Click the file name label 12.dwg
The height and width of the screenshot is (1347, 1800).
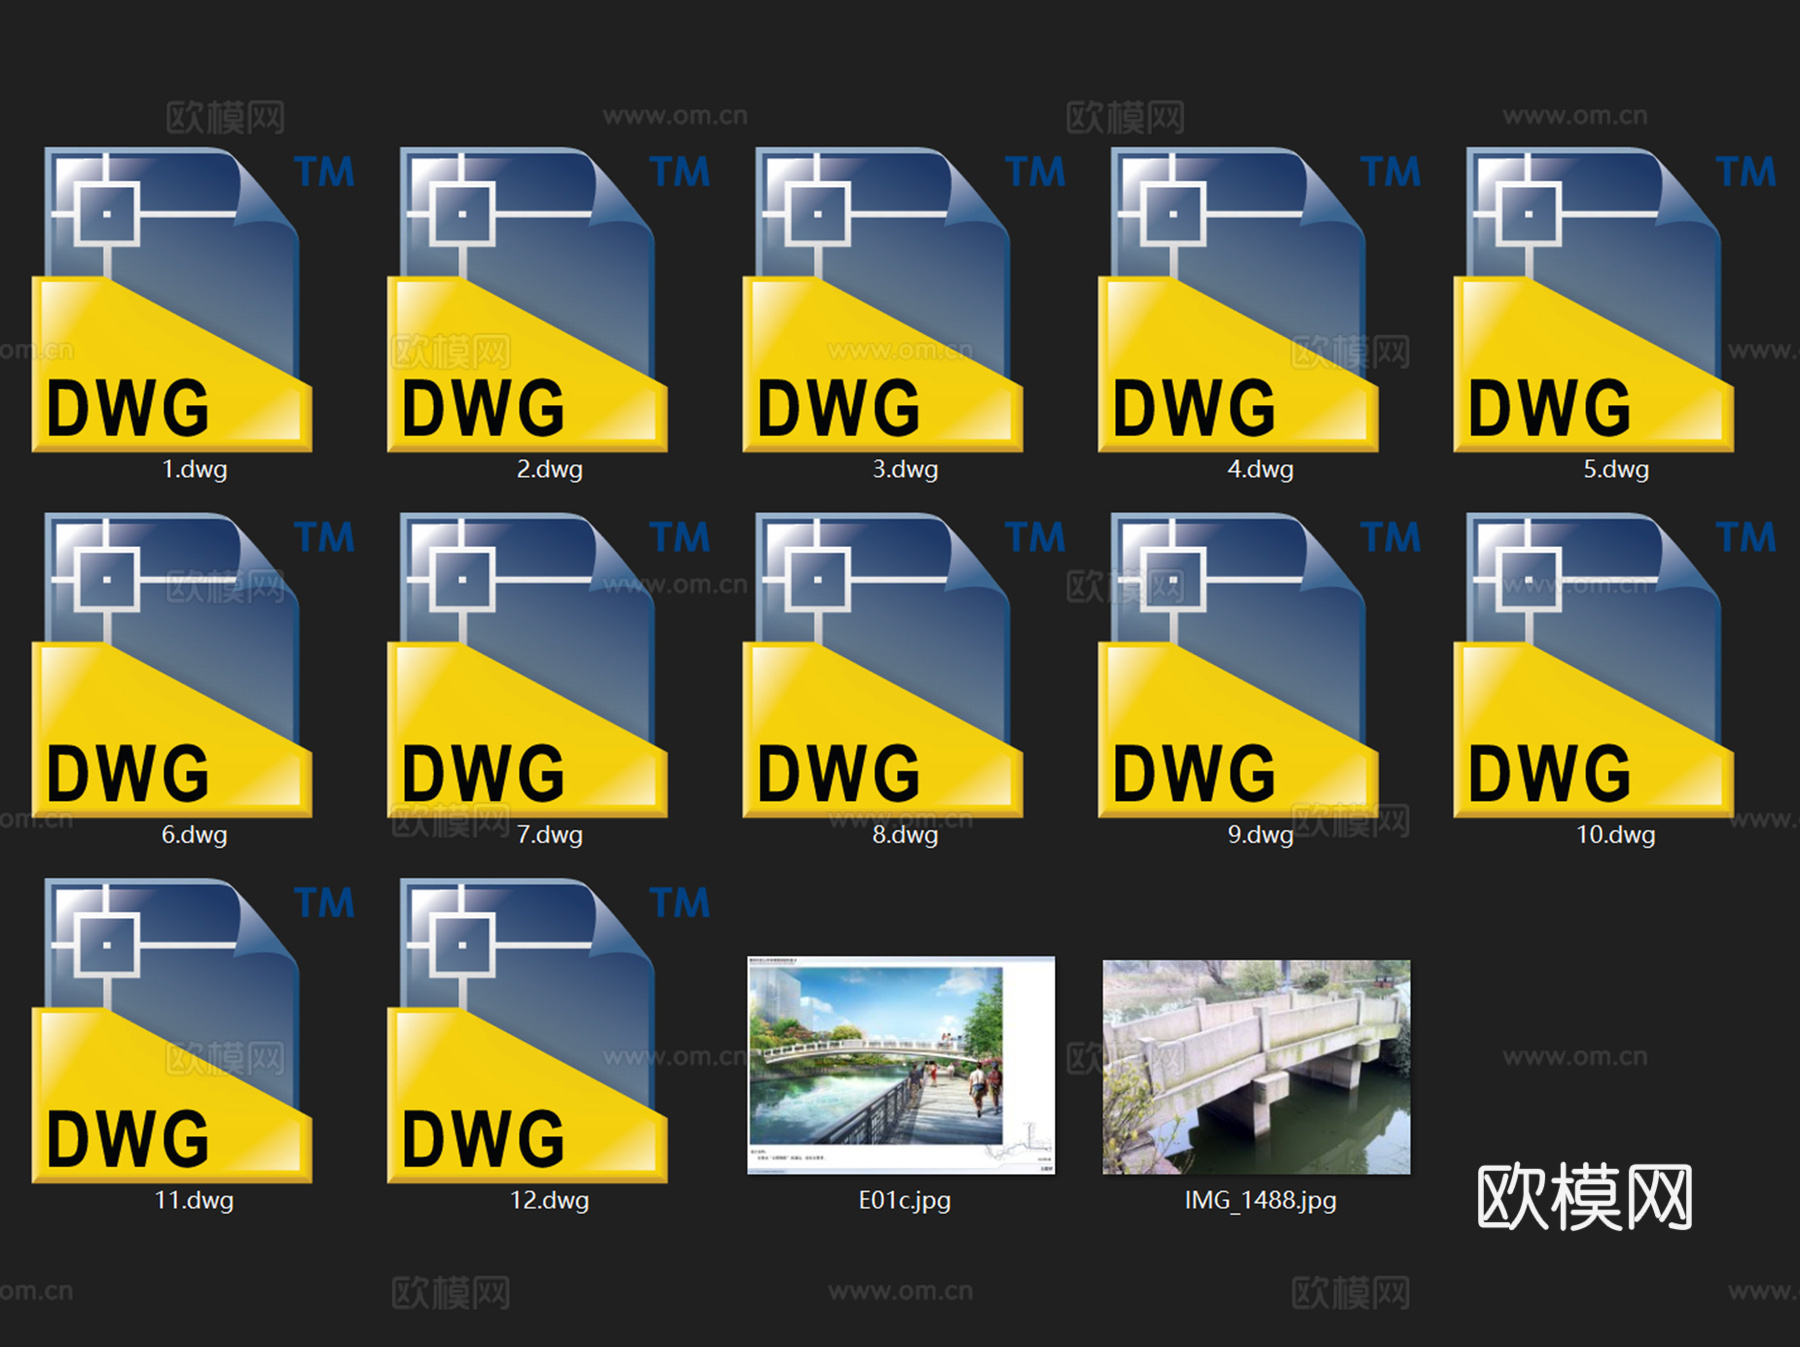click(x=550, y=1200)
